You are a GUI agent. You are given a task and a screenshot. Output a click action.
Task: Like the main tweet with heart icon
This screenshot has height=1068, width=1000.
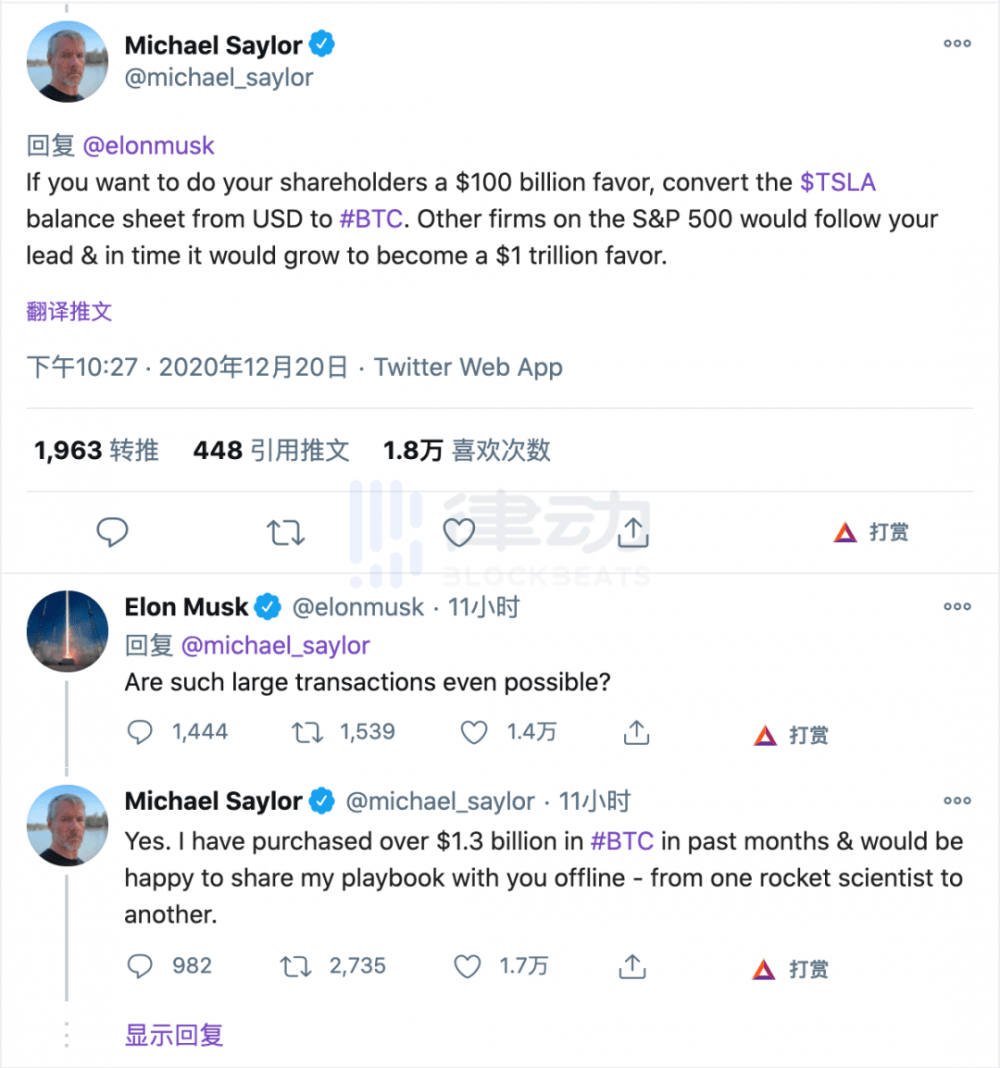coord(459,532)
